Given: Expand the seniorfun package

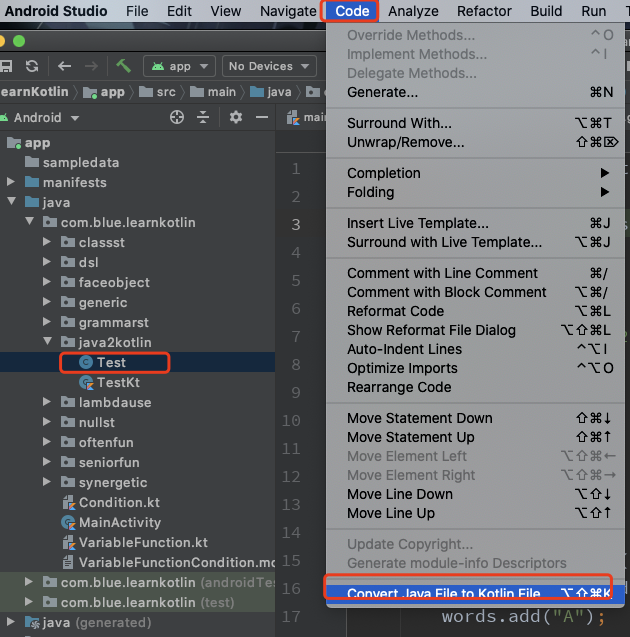Looking at the screenshot, I should (x=47, y=462).
